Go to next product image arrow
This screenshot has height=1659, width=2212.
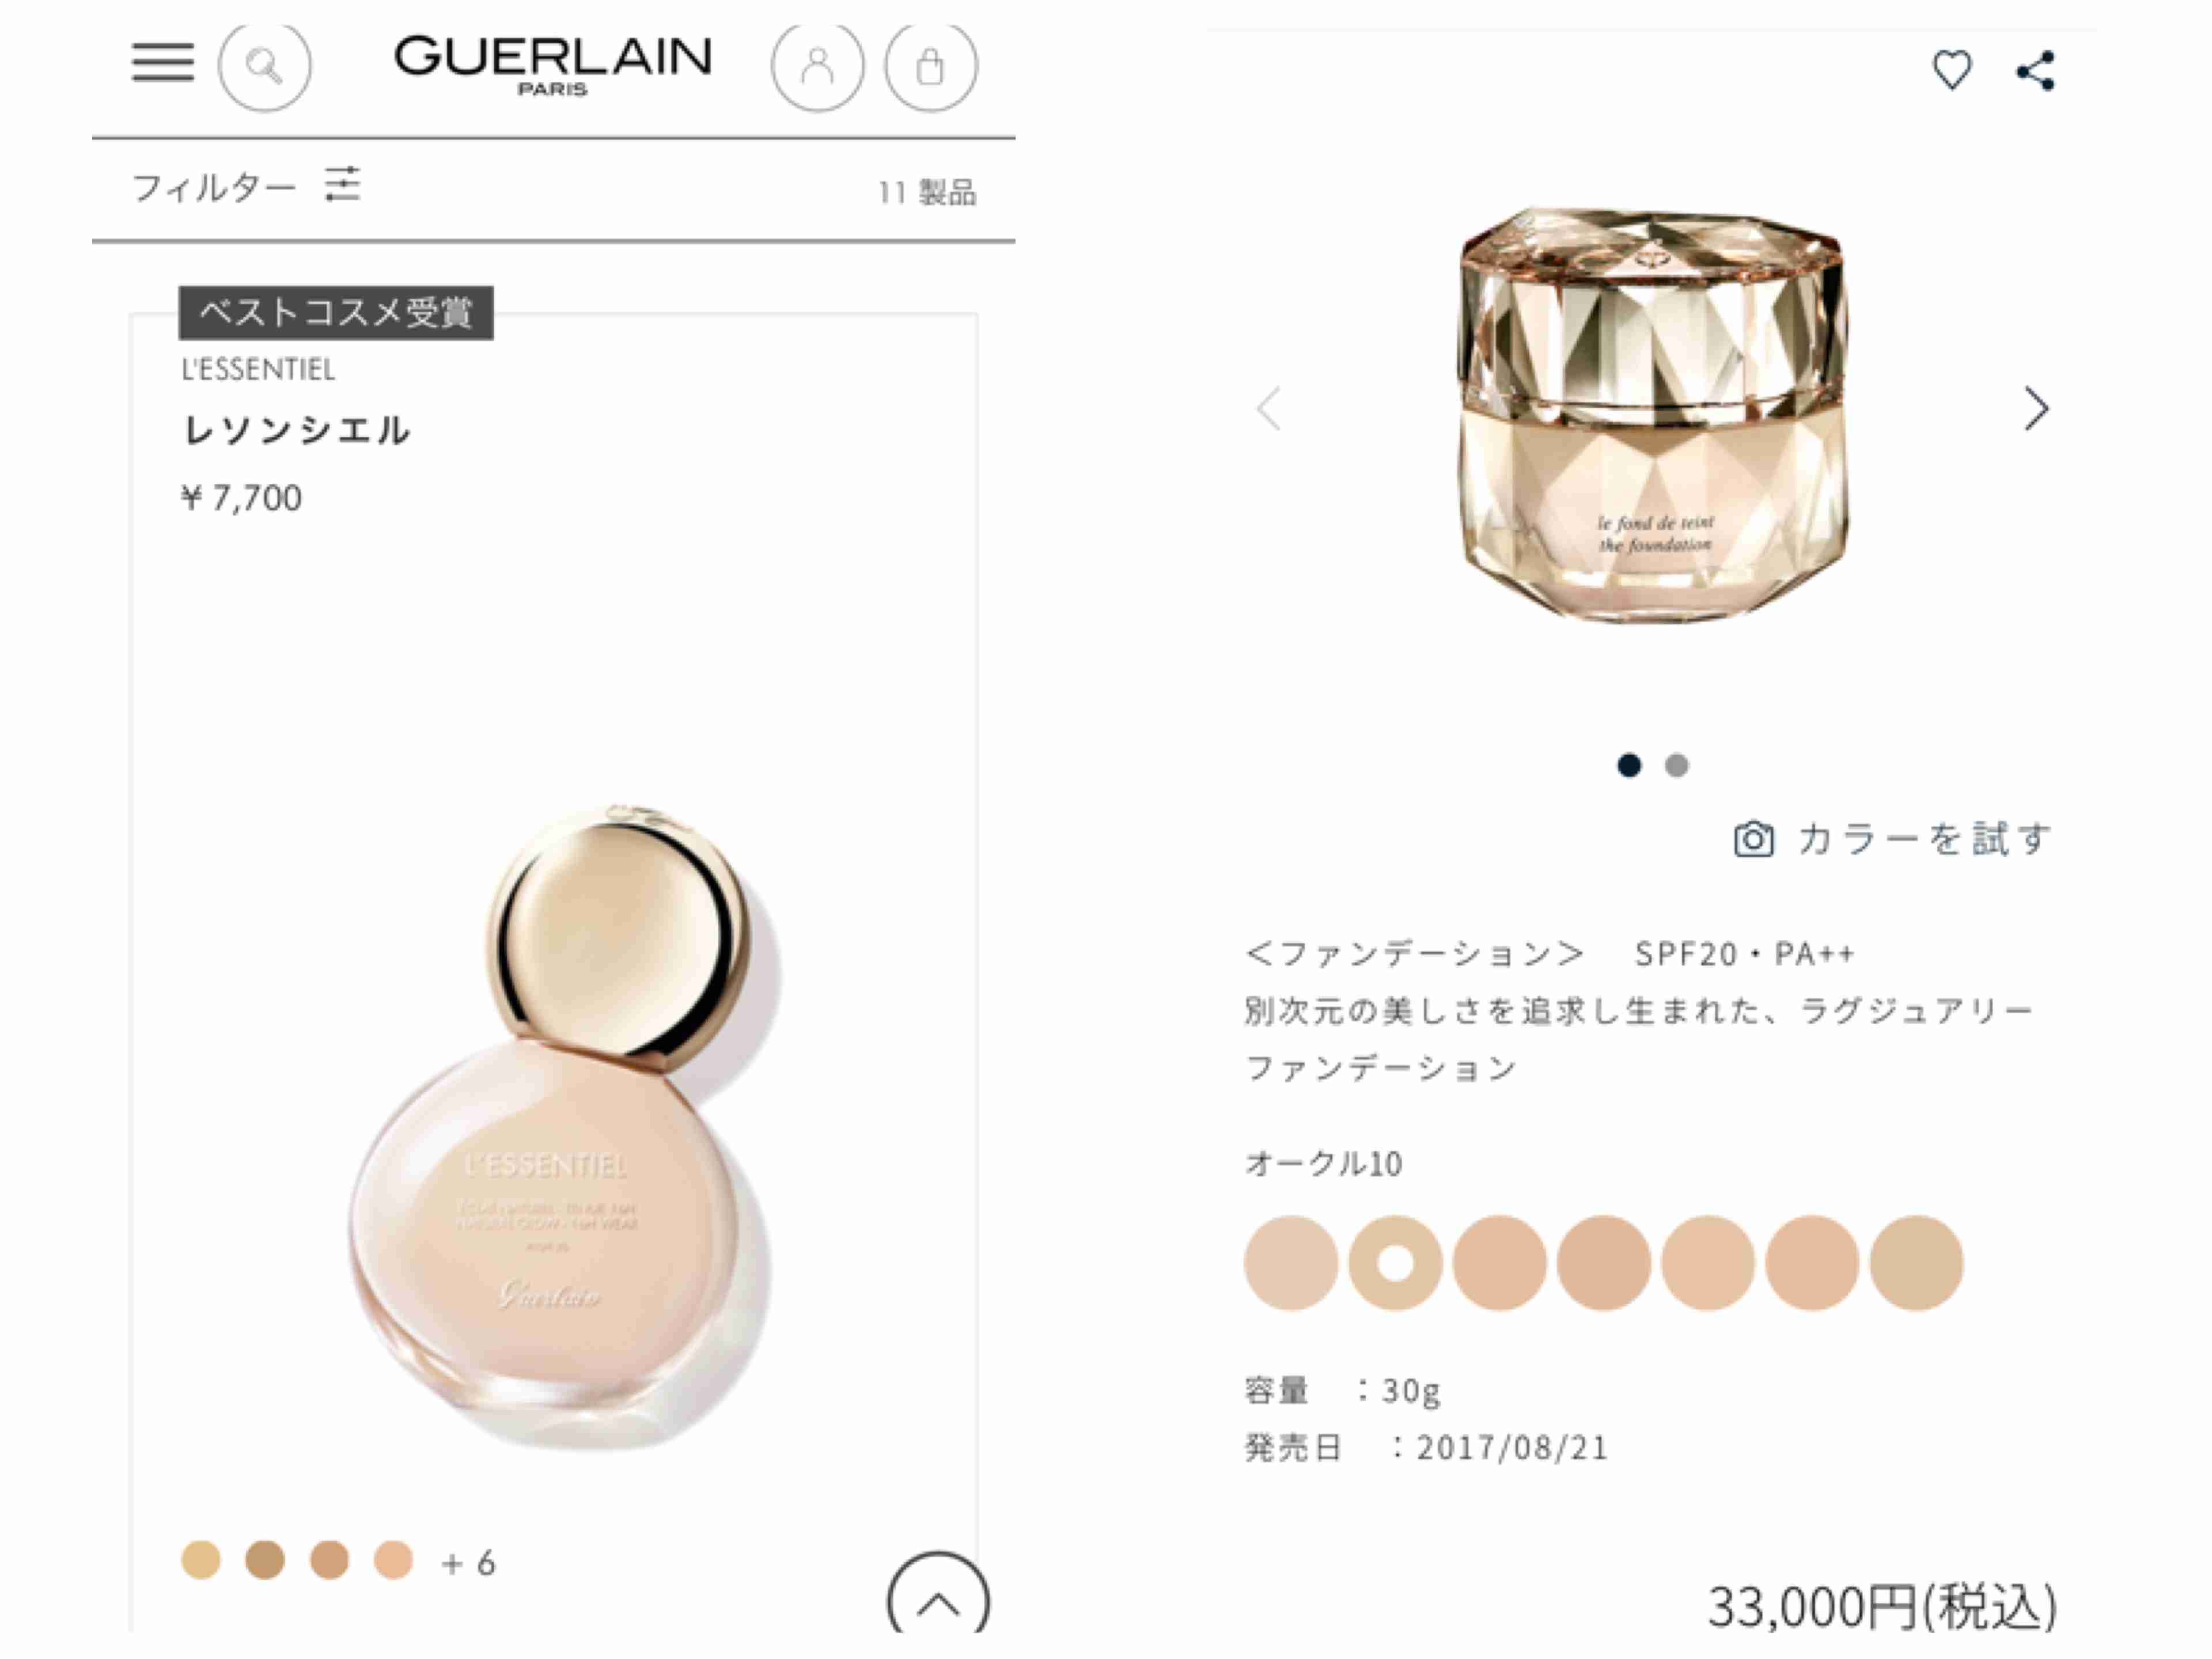tap(2036, 408)
